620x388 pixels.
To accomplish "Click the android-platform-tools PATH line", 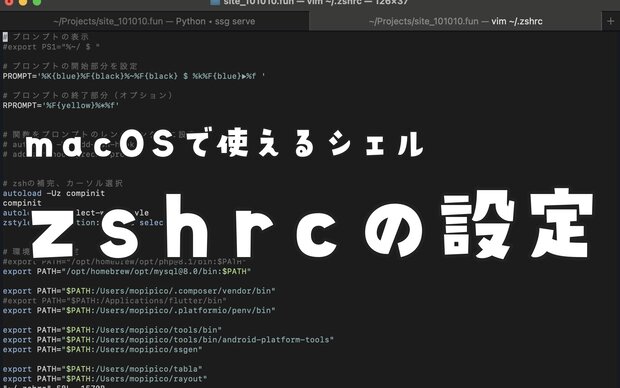I will point(168,340).
